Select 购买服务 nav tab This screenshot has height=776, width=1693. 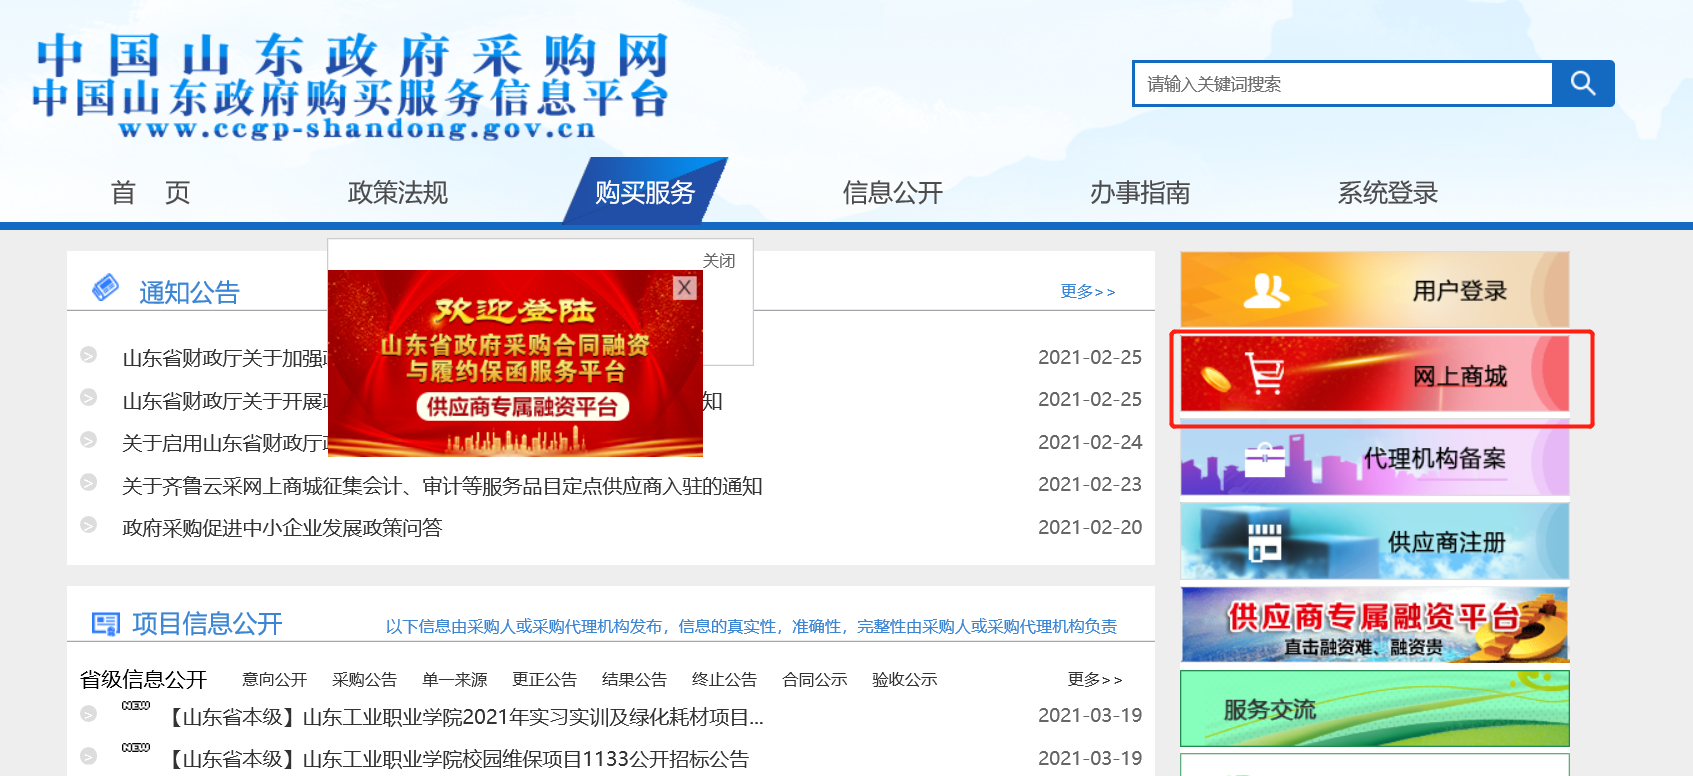click(645, 192)
